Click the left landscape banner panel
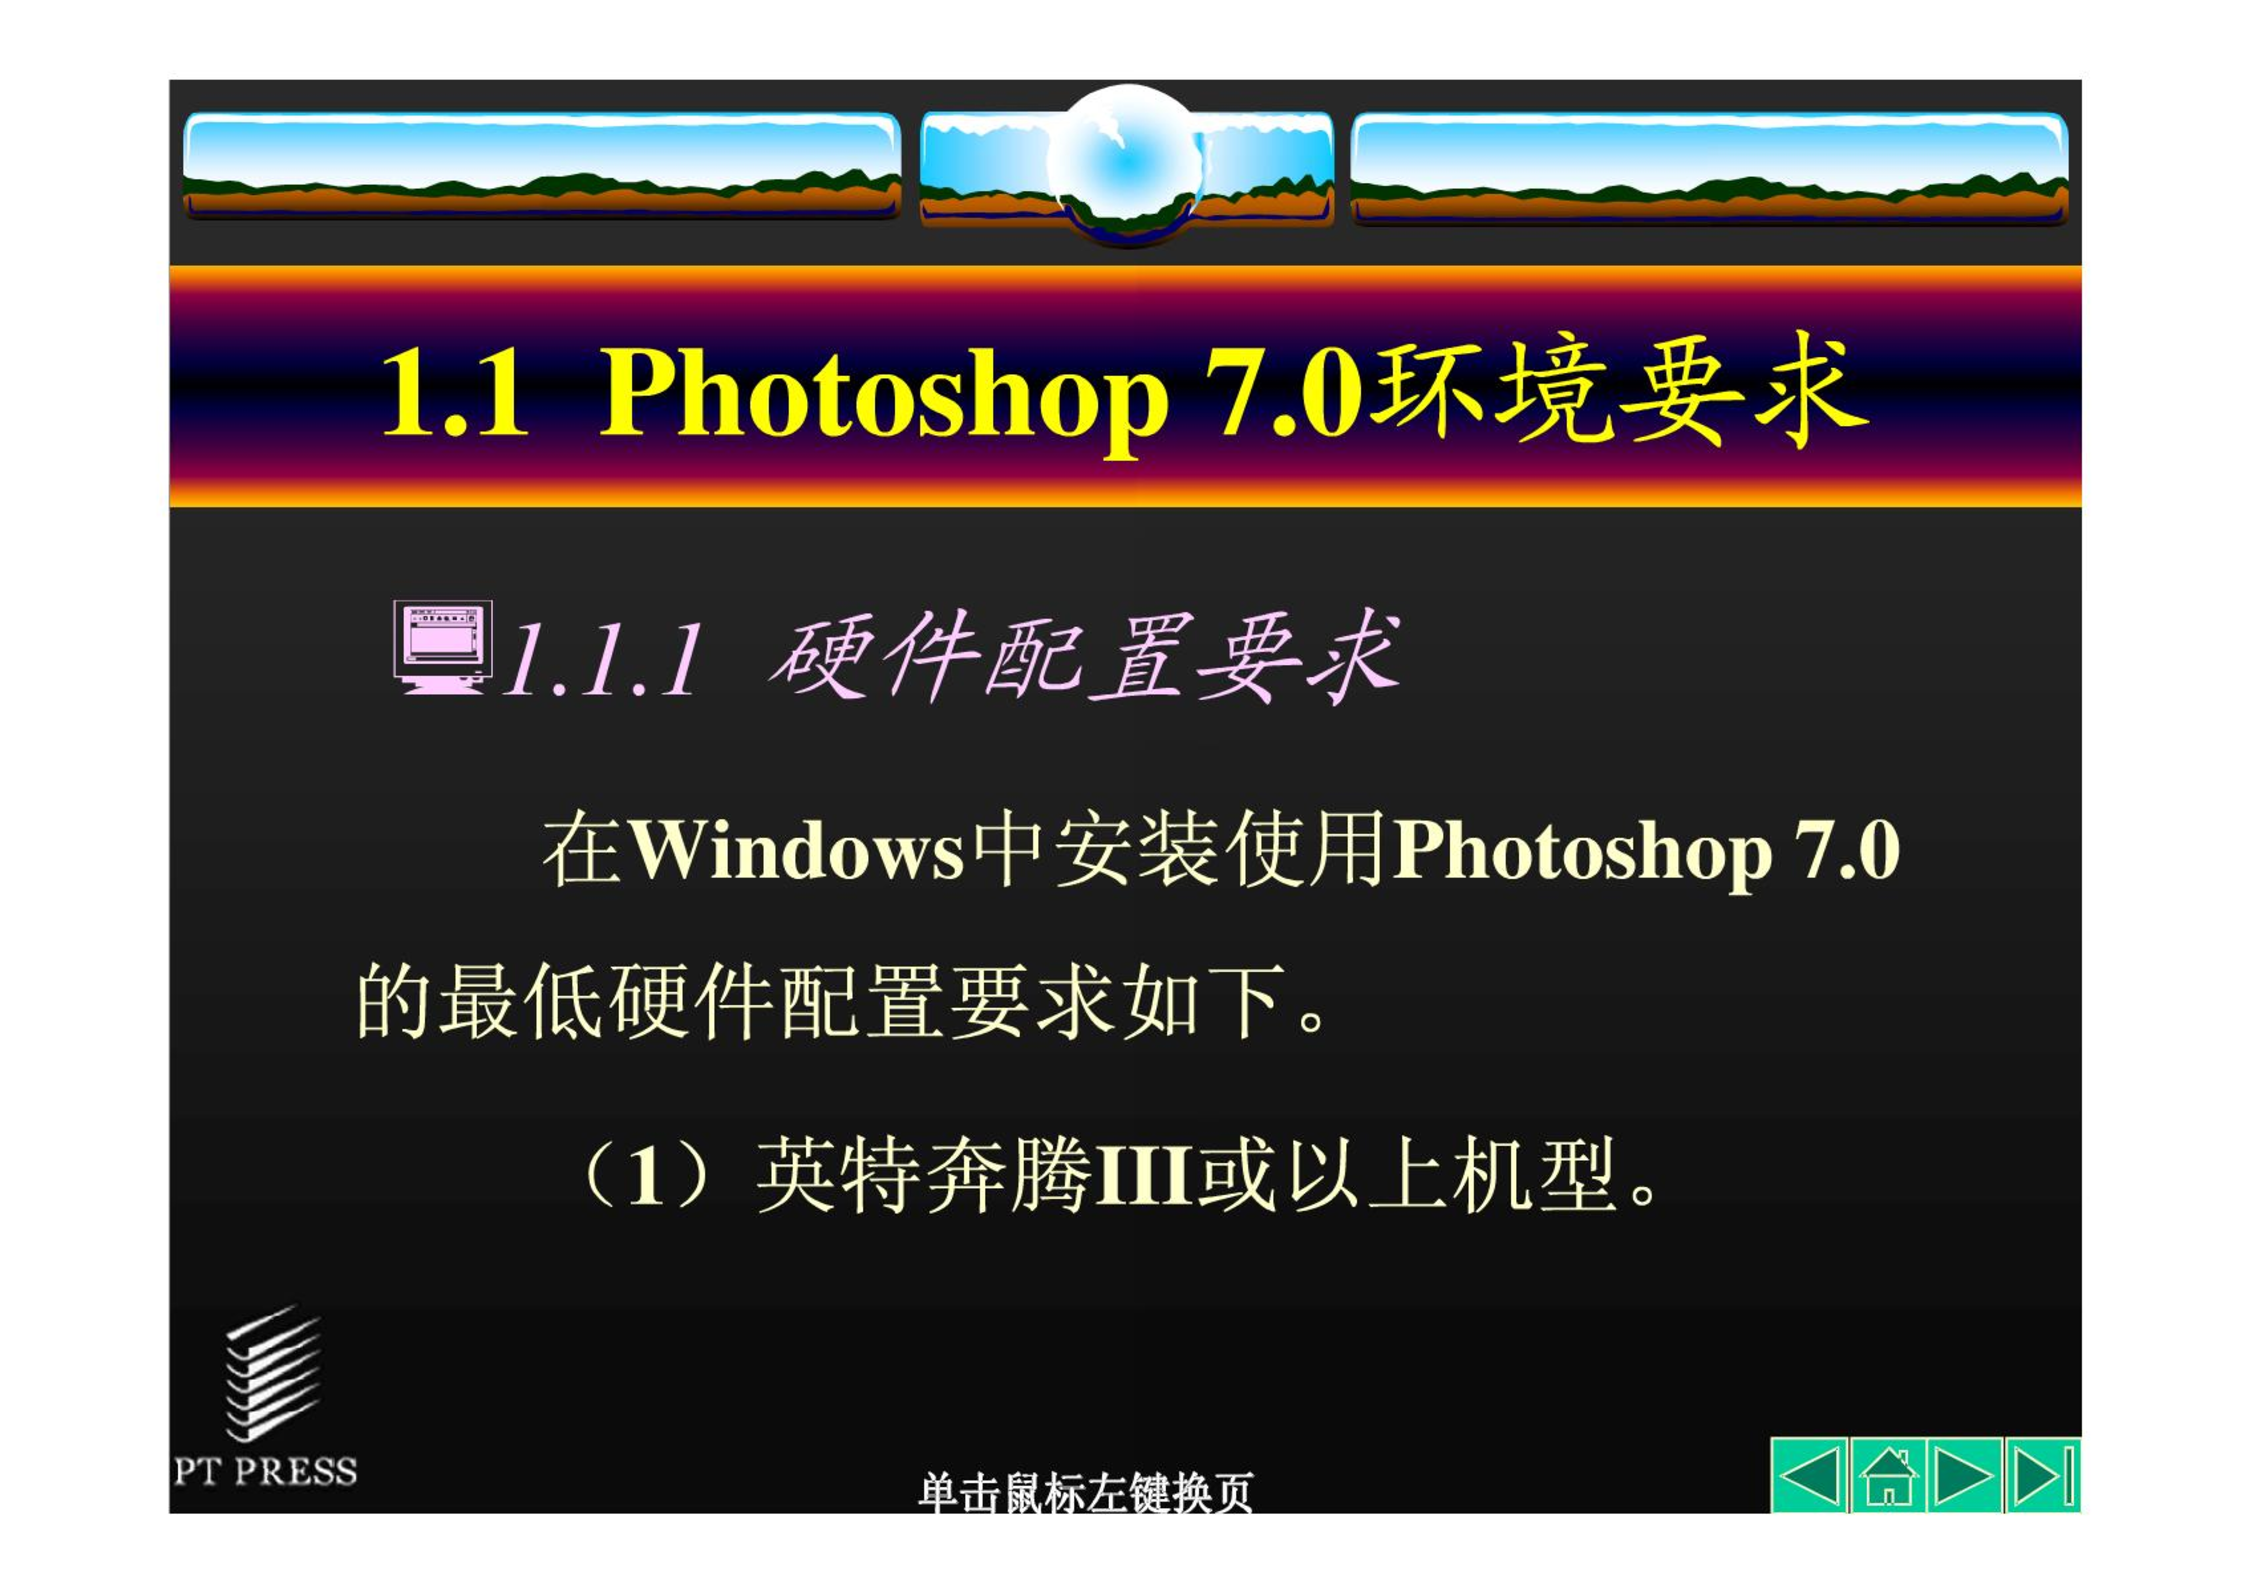 pyautogui.click(x=542, y=166)
